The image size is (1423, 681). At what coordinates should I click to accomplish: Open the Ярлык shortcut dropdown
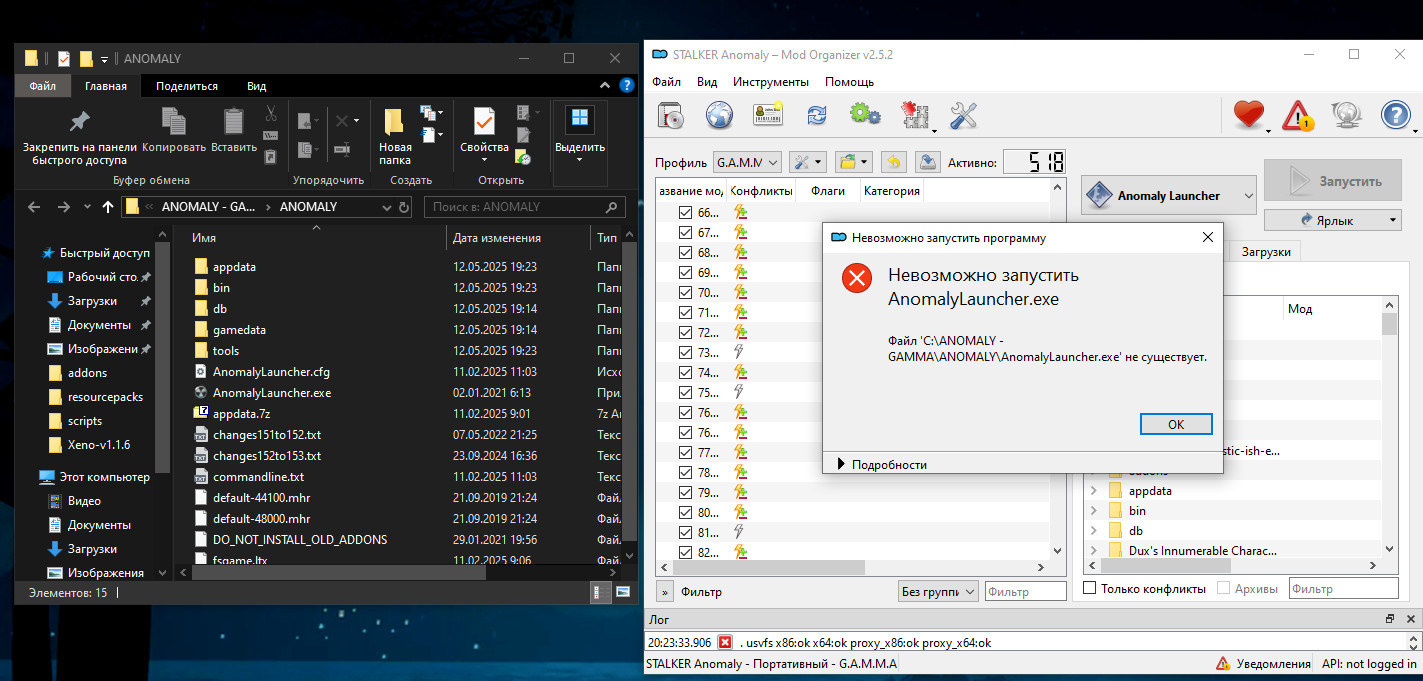point(1335,219)
